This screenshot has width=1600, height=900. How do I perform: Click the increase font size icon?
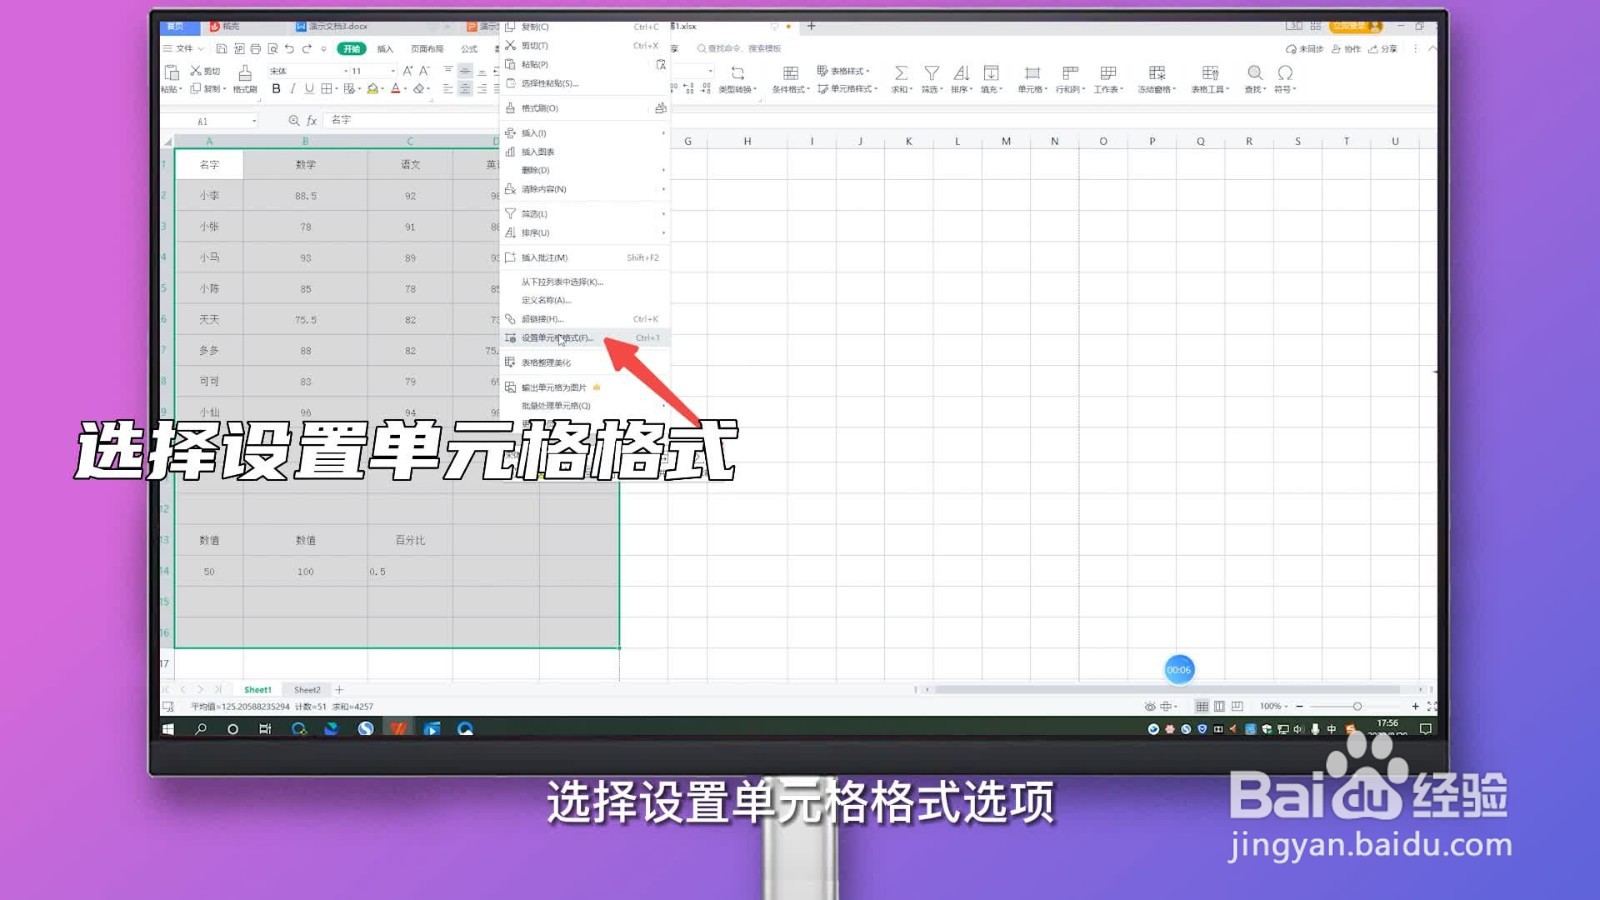coord(407,71)
